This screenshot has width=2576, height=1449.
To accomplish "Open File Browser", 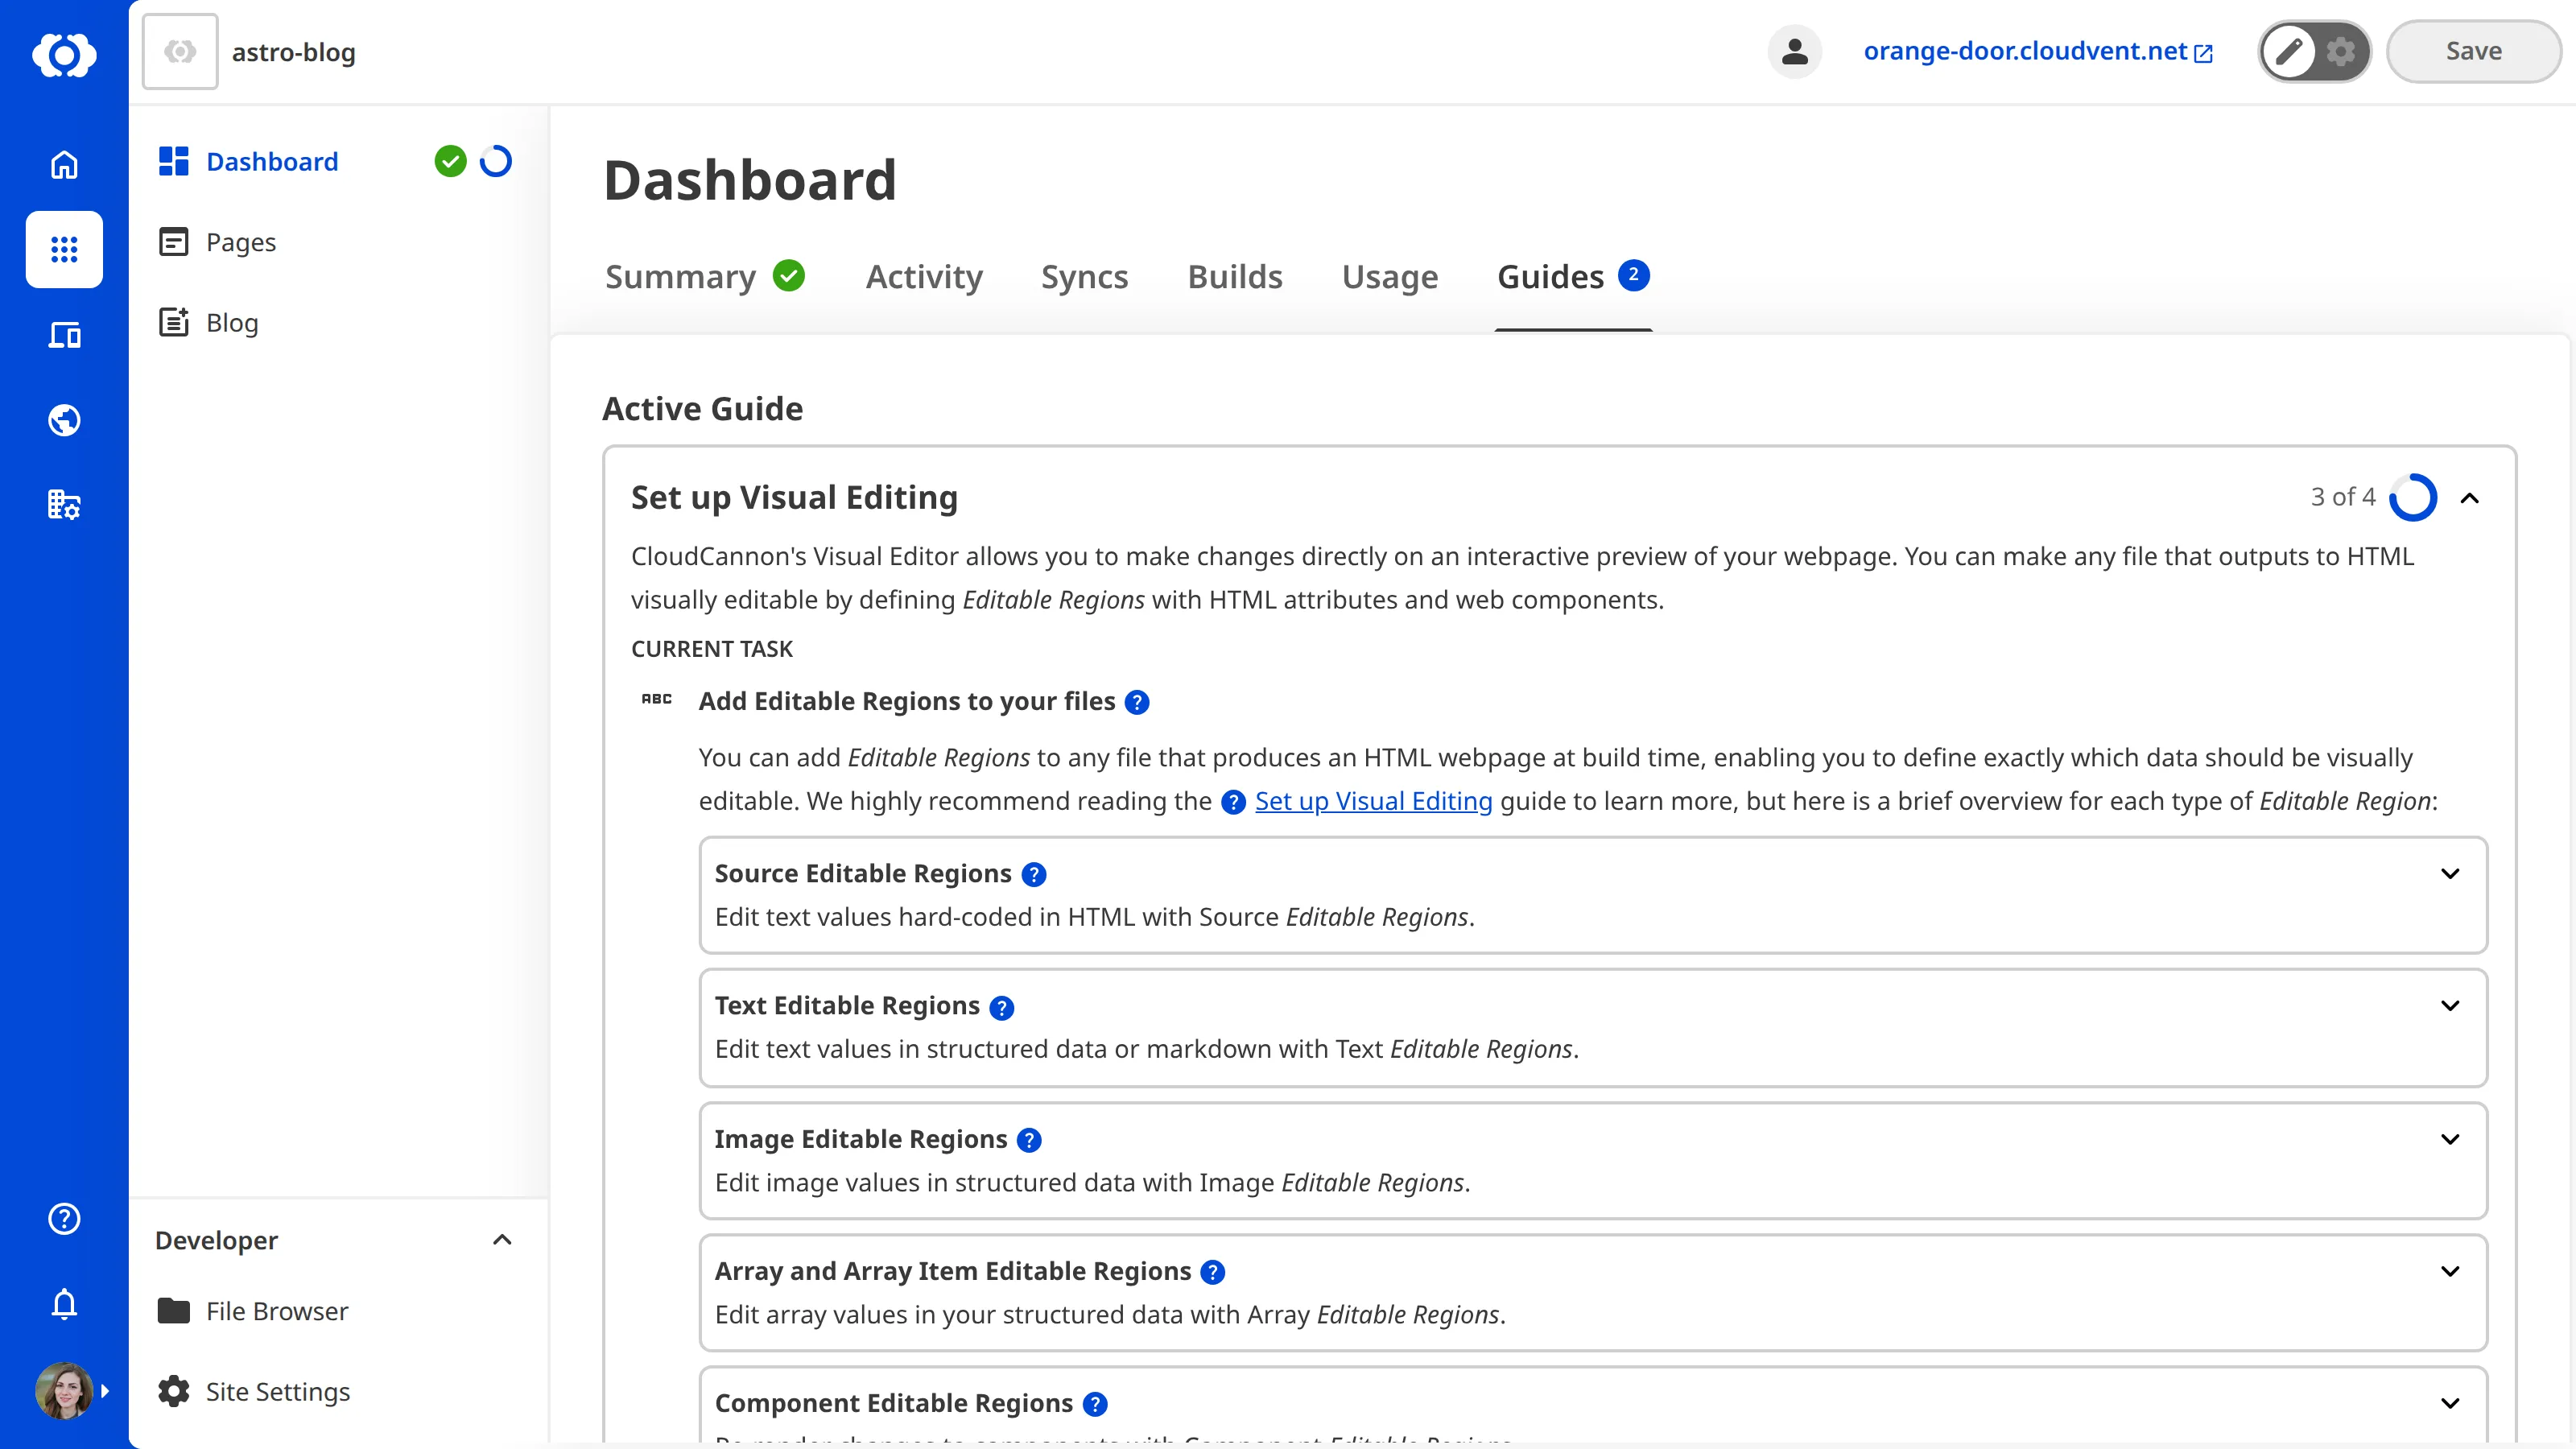I will (277, 1311).
